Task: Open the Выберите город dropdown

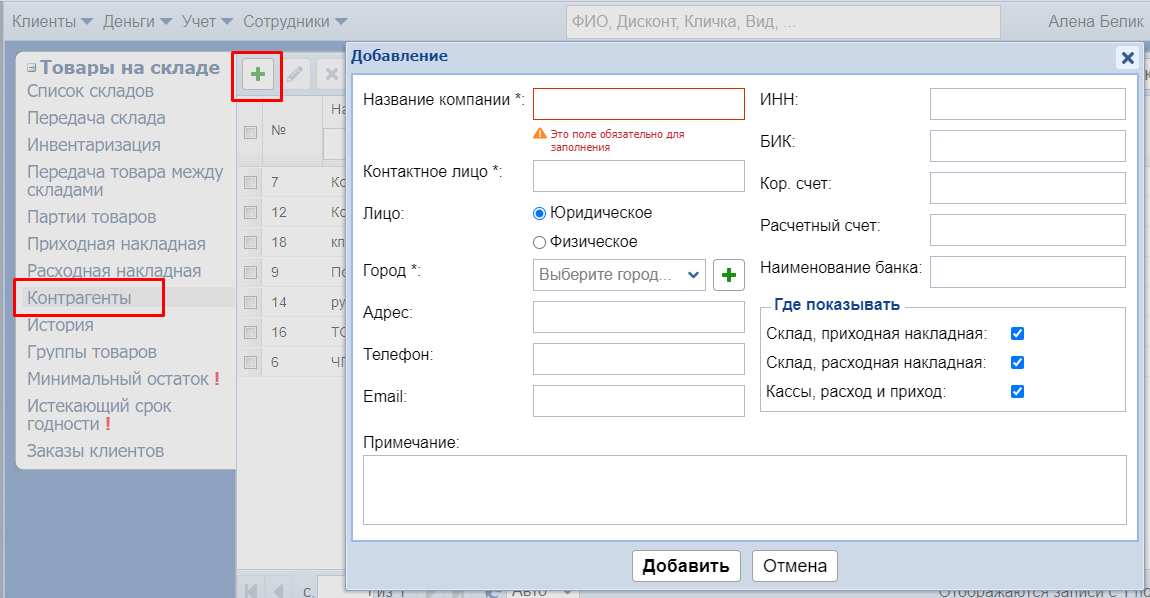Action: pyautogui.click(x=619, y=275)
